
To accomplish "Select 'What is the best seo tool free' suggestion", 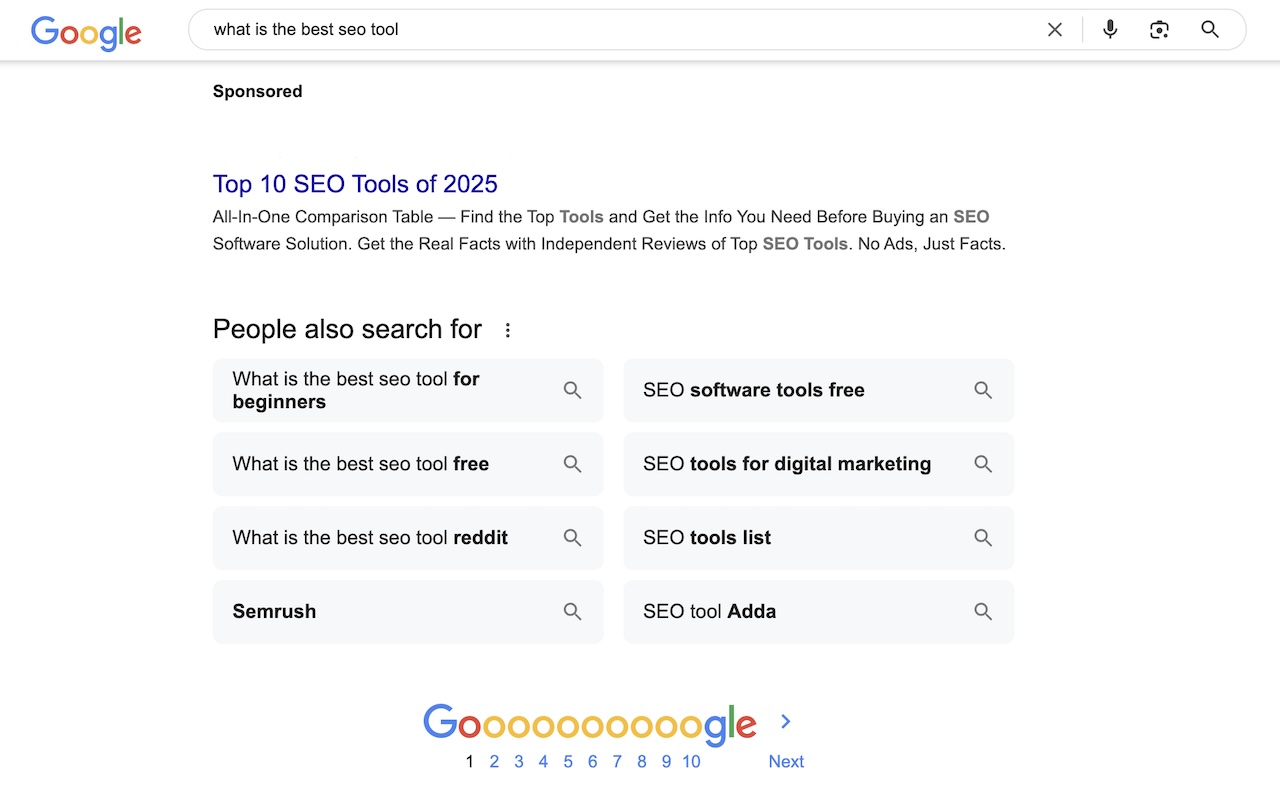I will click(x=360, y=464).
